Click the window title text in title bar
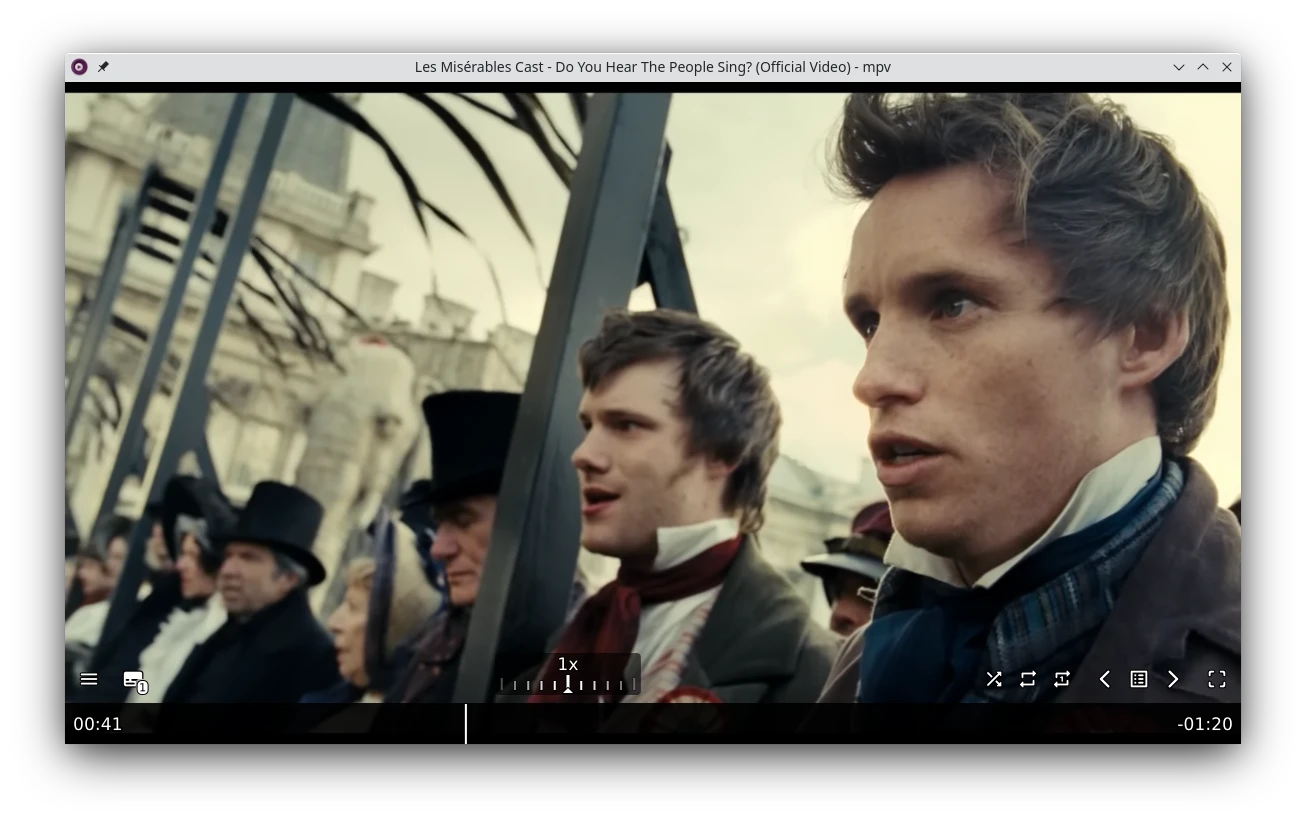This screenshot has height=821, width=1306. [652, 67]
